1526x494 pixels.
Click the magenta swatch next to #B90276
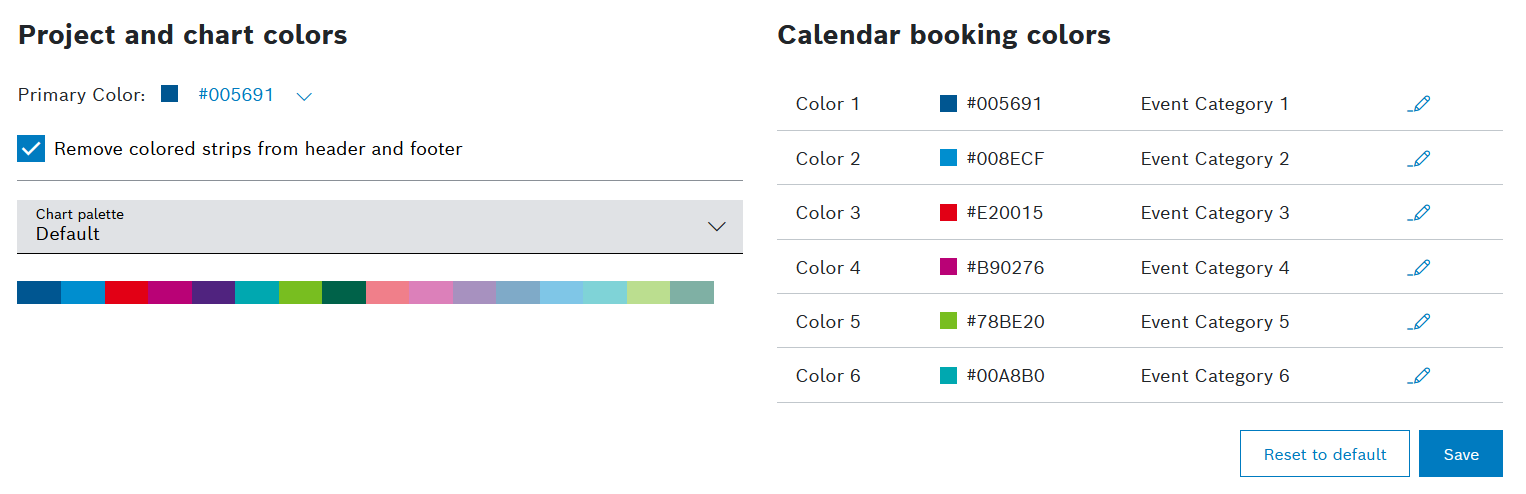[x=949, y=267]
